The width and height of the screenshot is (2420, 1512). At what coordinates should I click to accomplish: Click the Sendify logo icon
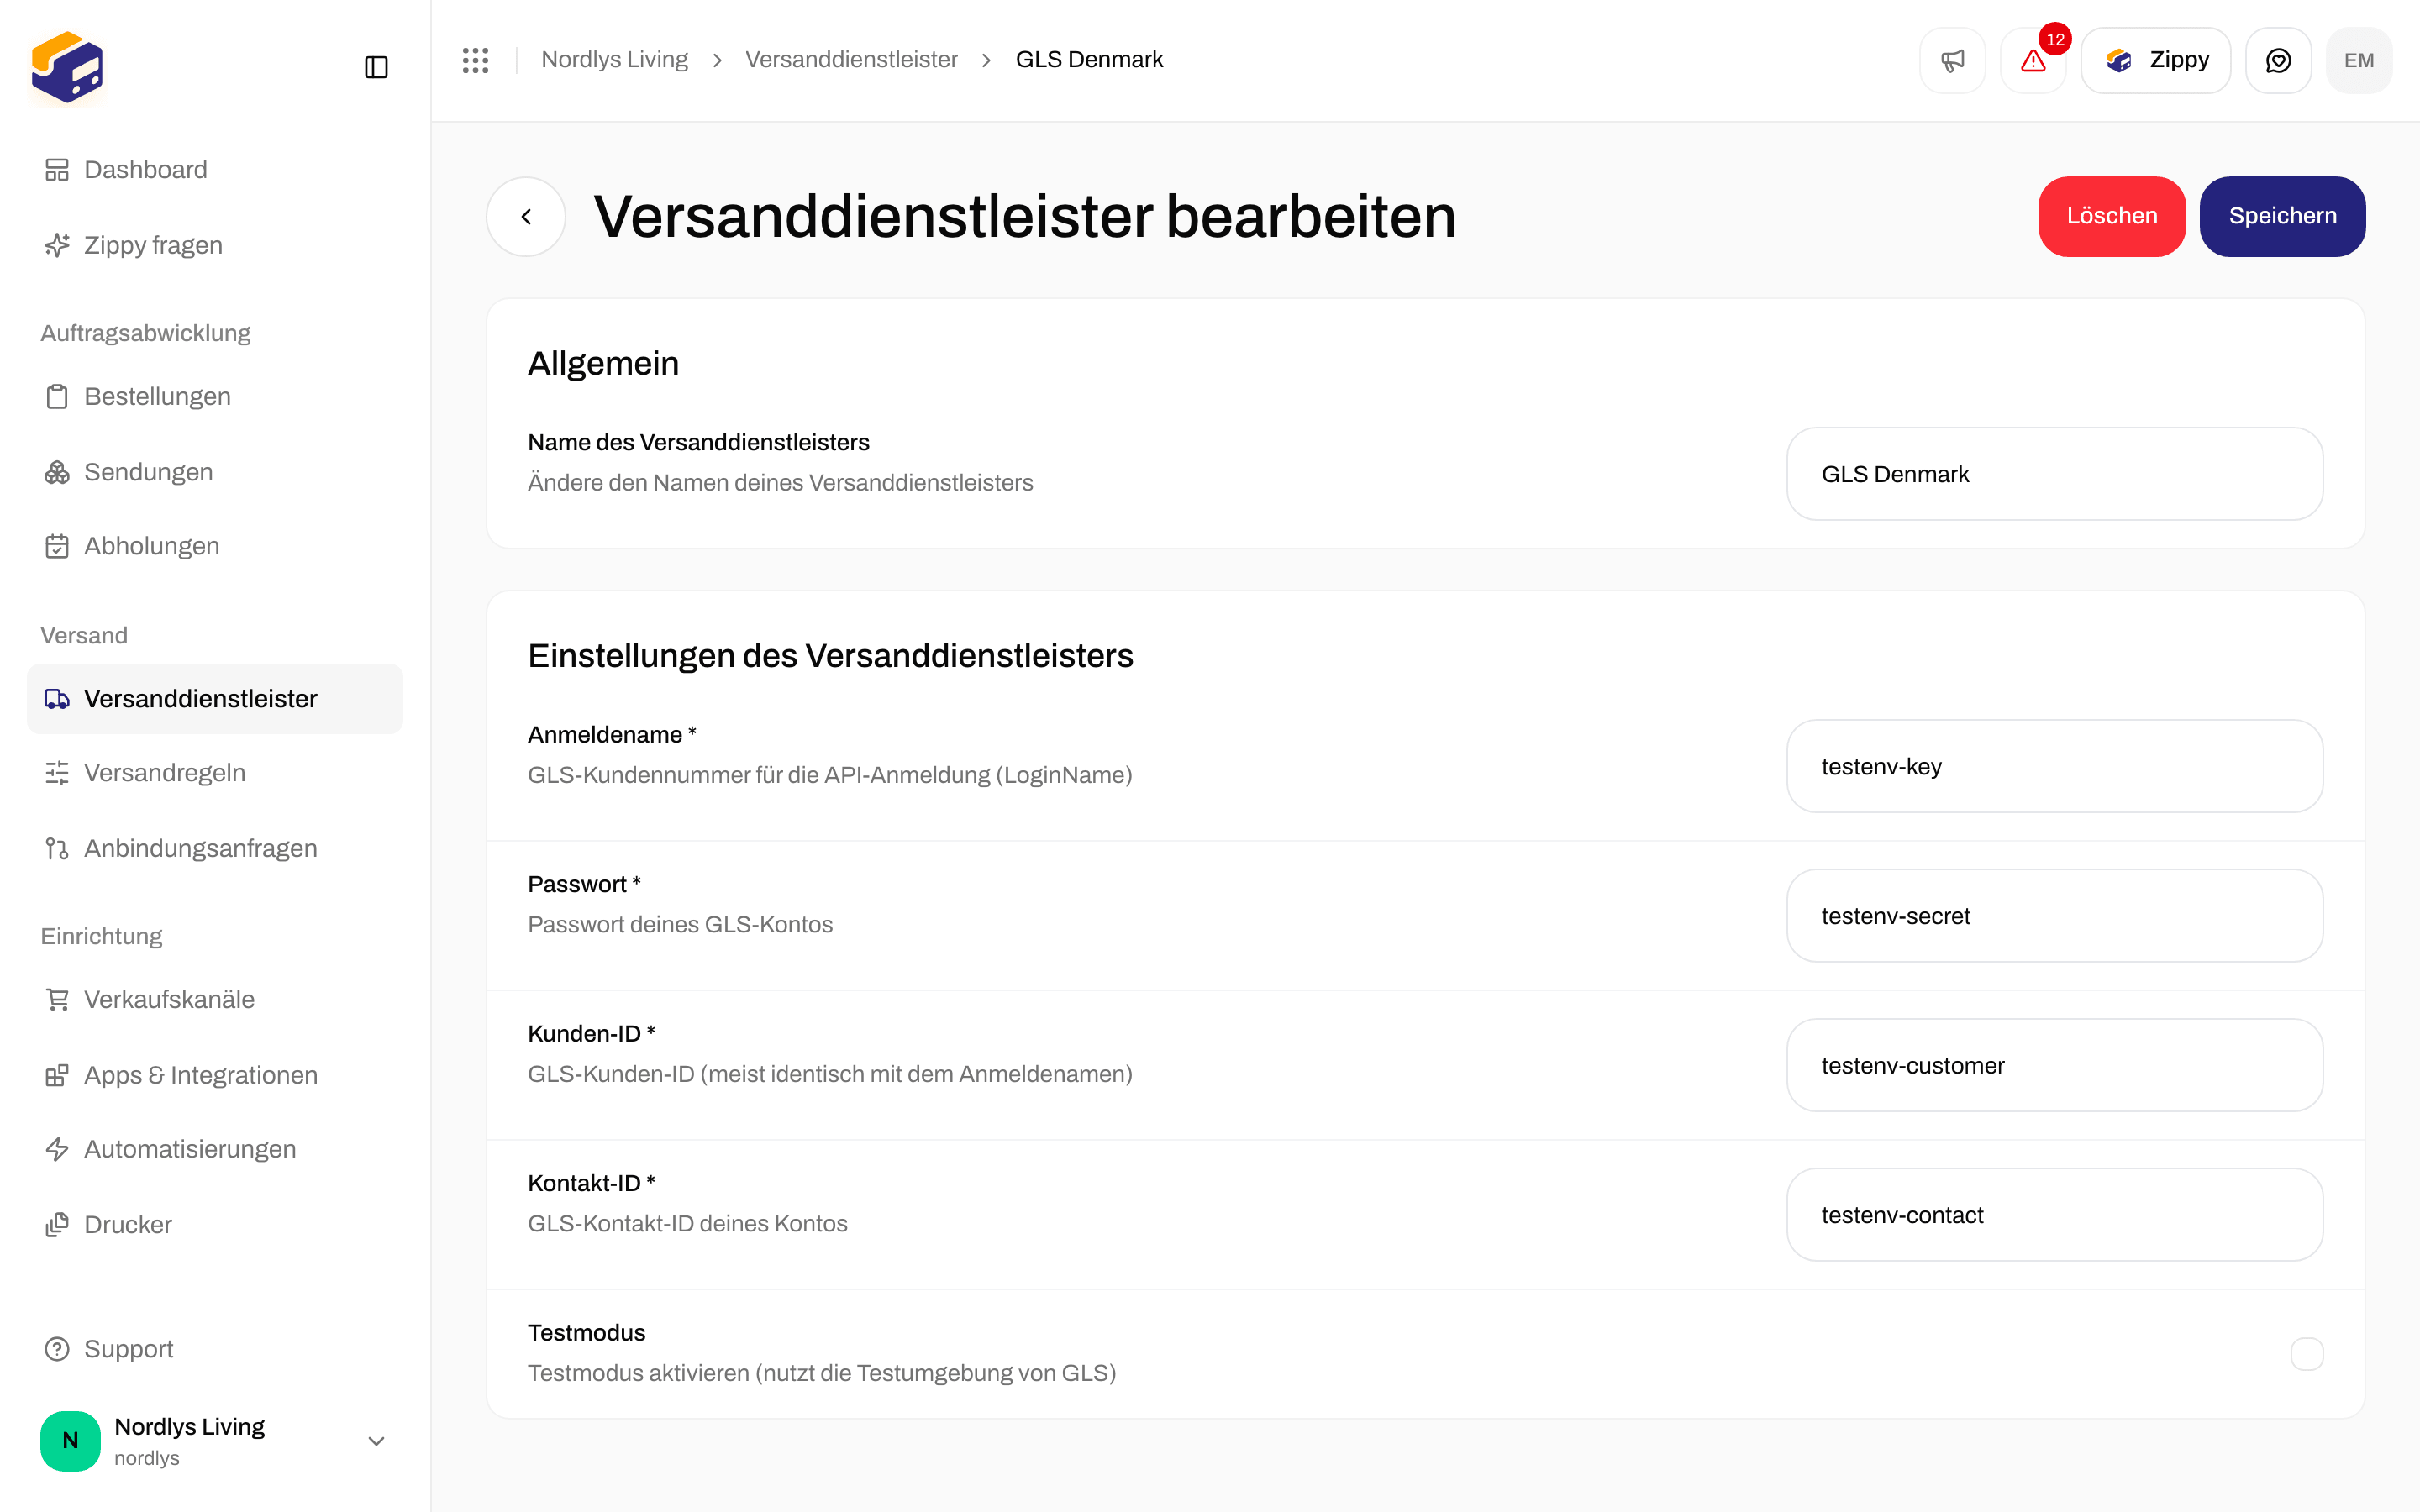(67, 67)
